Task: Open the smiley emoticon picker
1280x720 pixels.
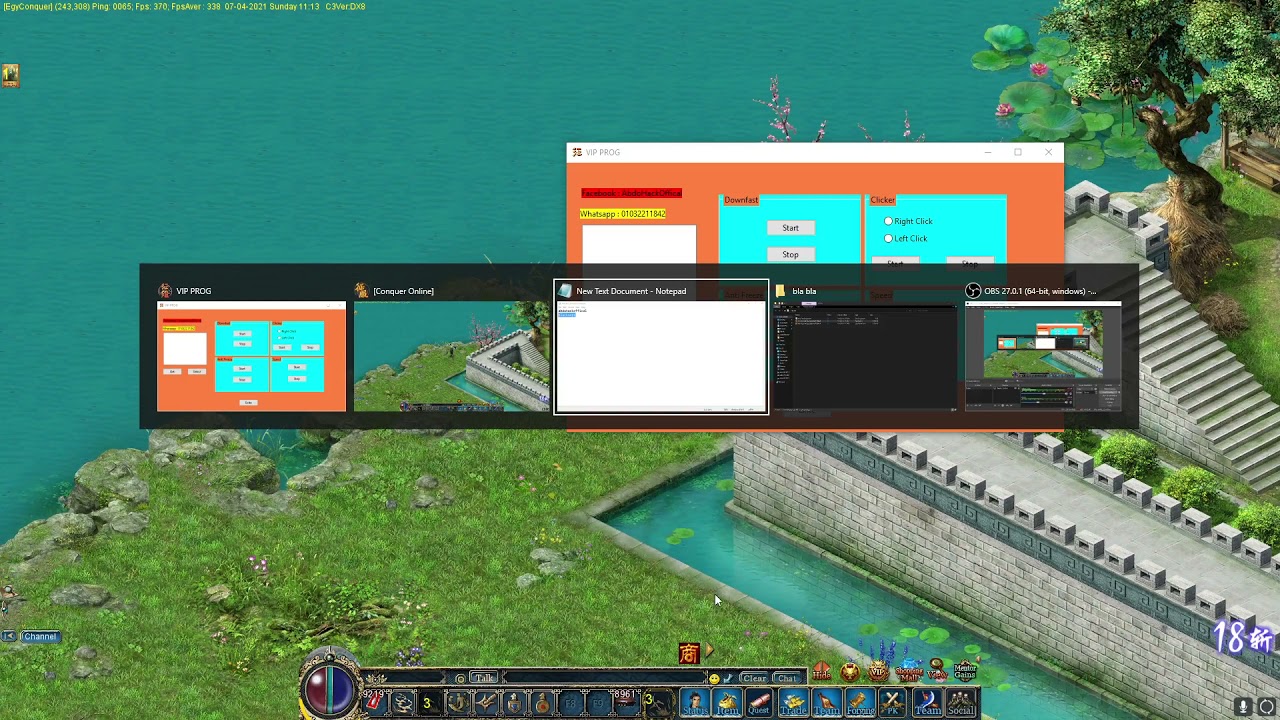Action: click(x=714, y=679)
